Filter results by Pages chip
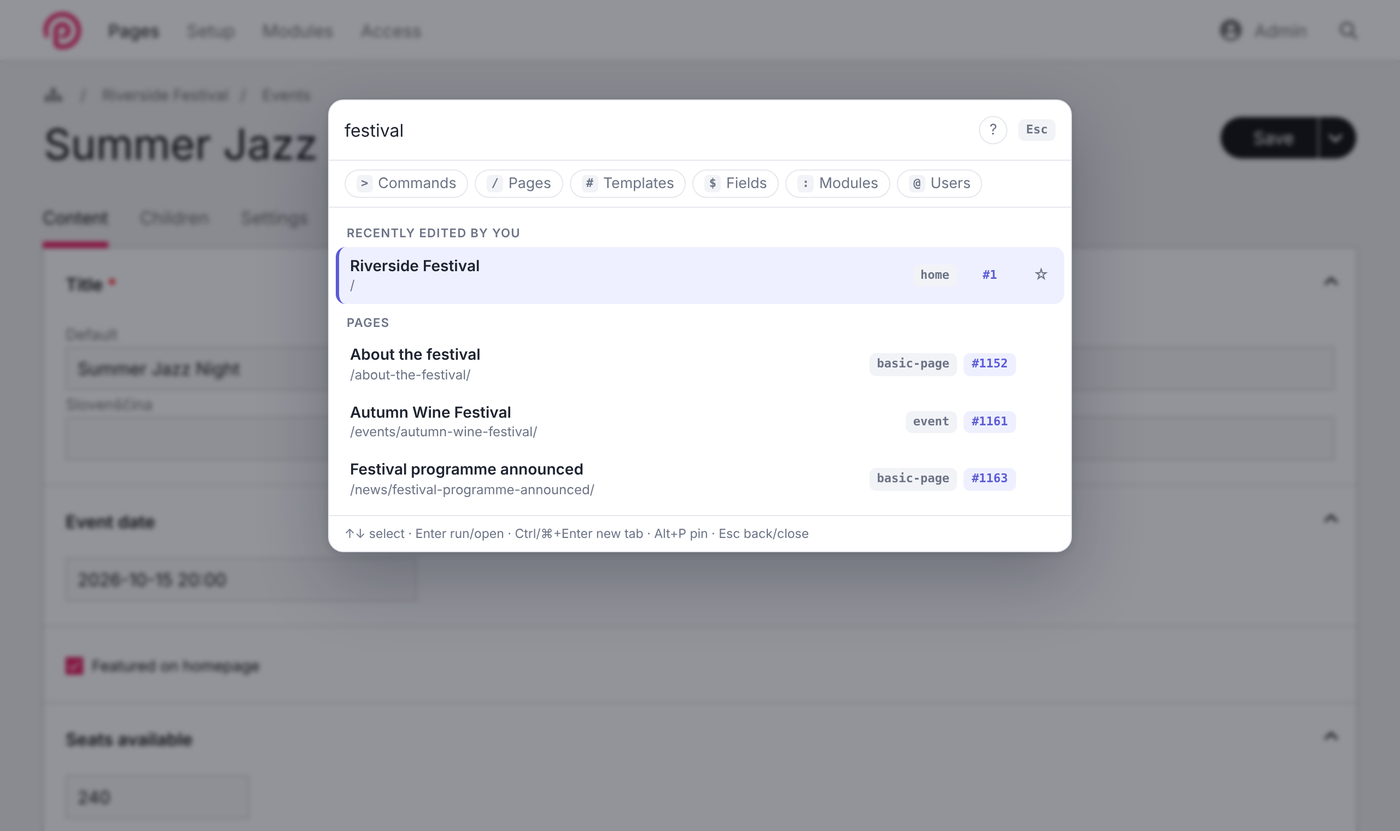 click(x=519, y=183)
